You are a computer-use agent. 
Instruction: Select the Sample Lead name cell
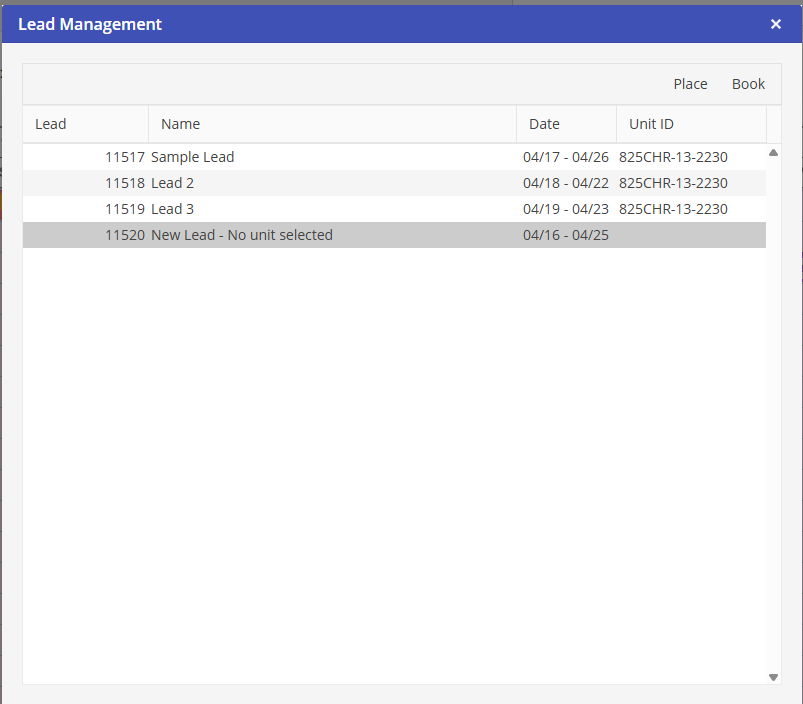click(x=193, y=157)
